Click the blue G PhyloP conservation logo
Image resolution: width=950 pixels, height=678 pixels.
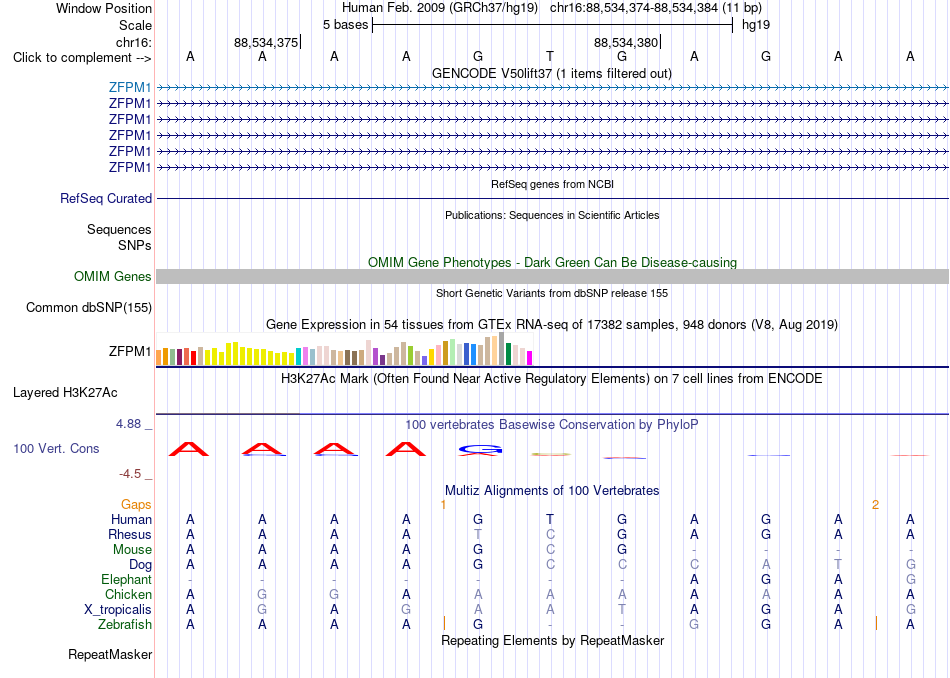[480, 450]
